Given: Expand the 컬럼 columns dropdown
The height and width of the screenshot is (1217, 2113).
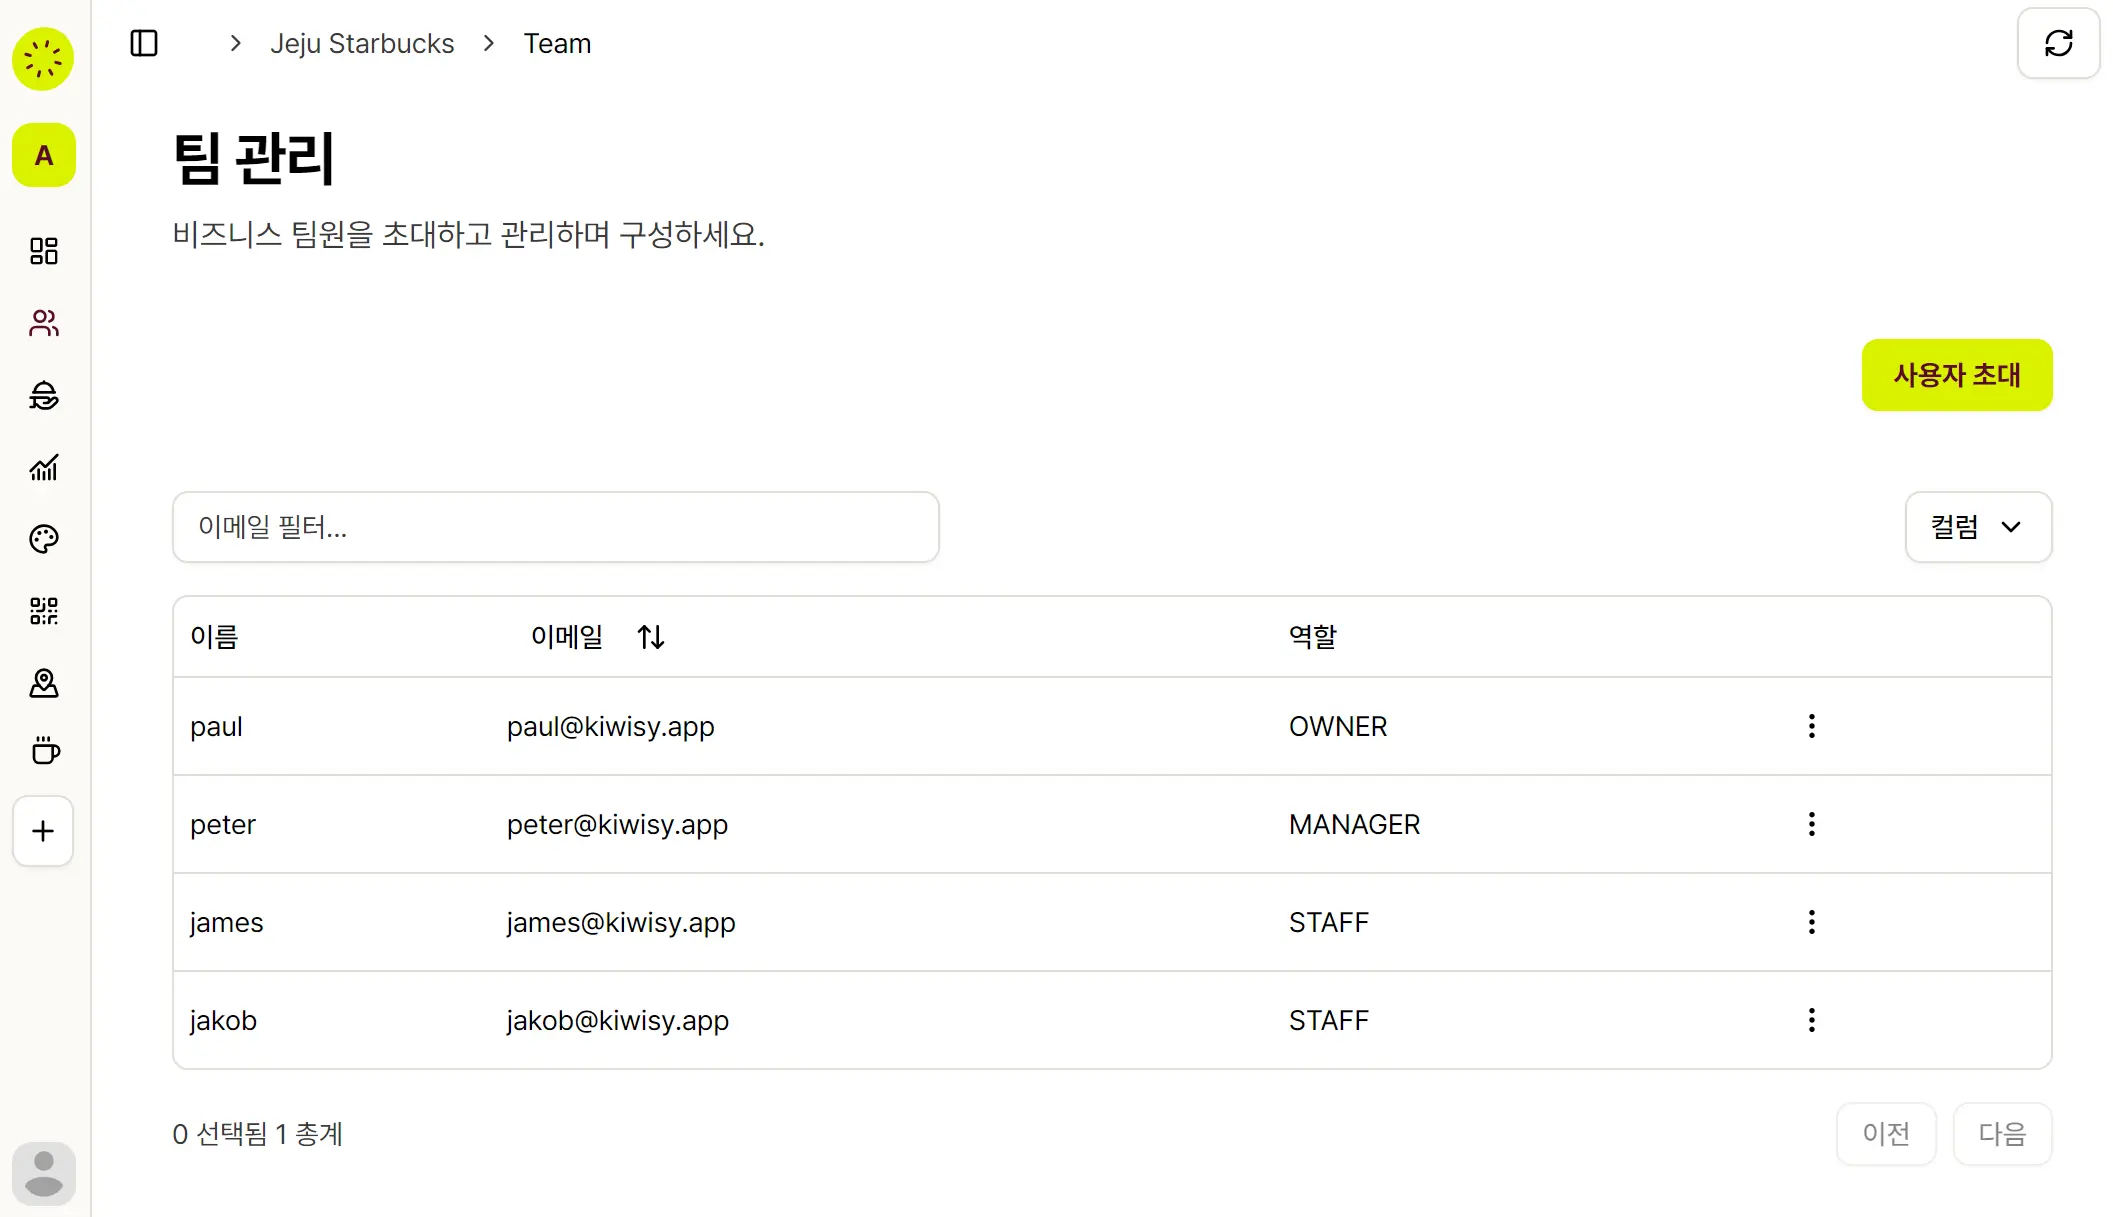Looking at the screenshot, I should pos(1978,527).
